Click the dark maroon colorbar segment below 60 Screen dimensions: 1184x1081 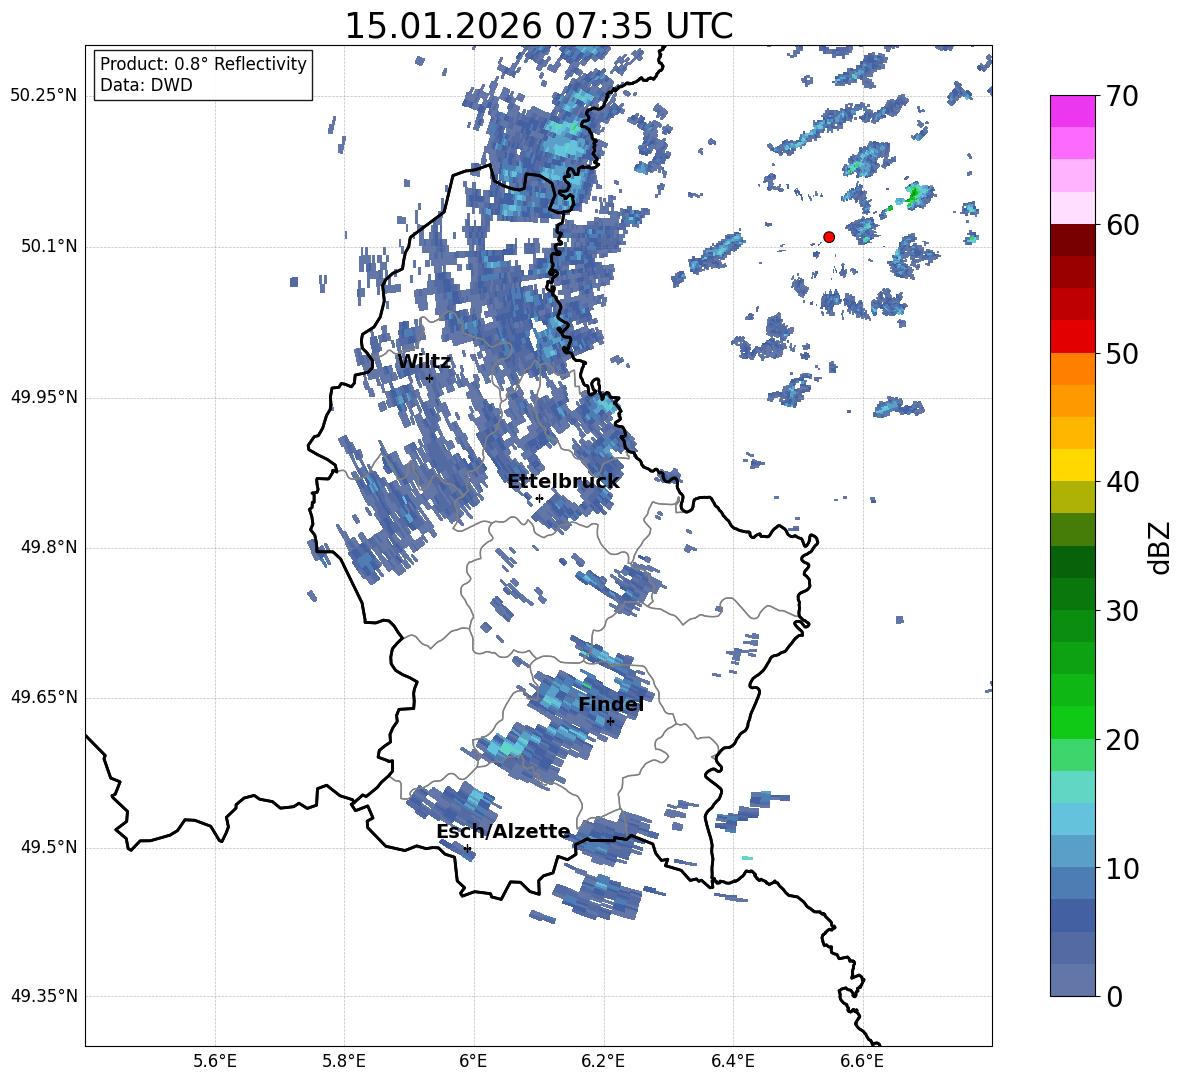[x=1072, y=240]
